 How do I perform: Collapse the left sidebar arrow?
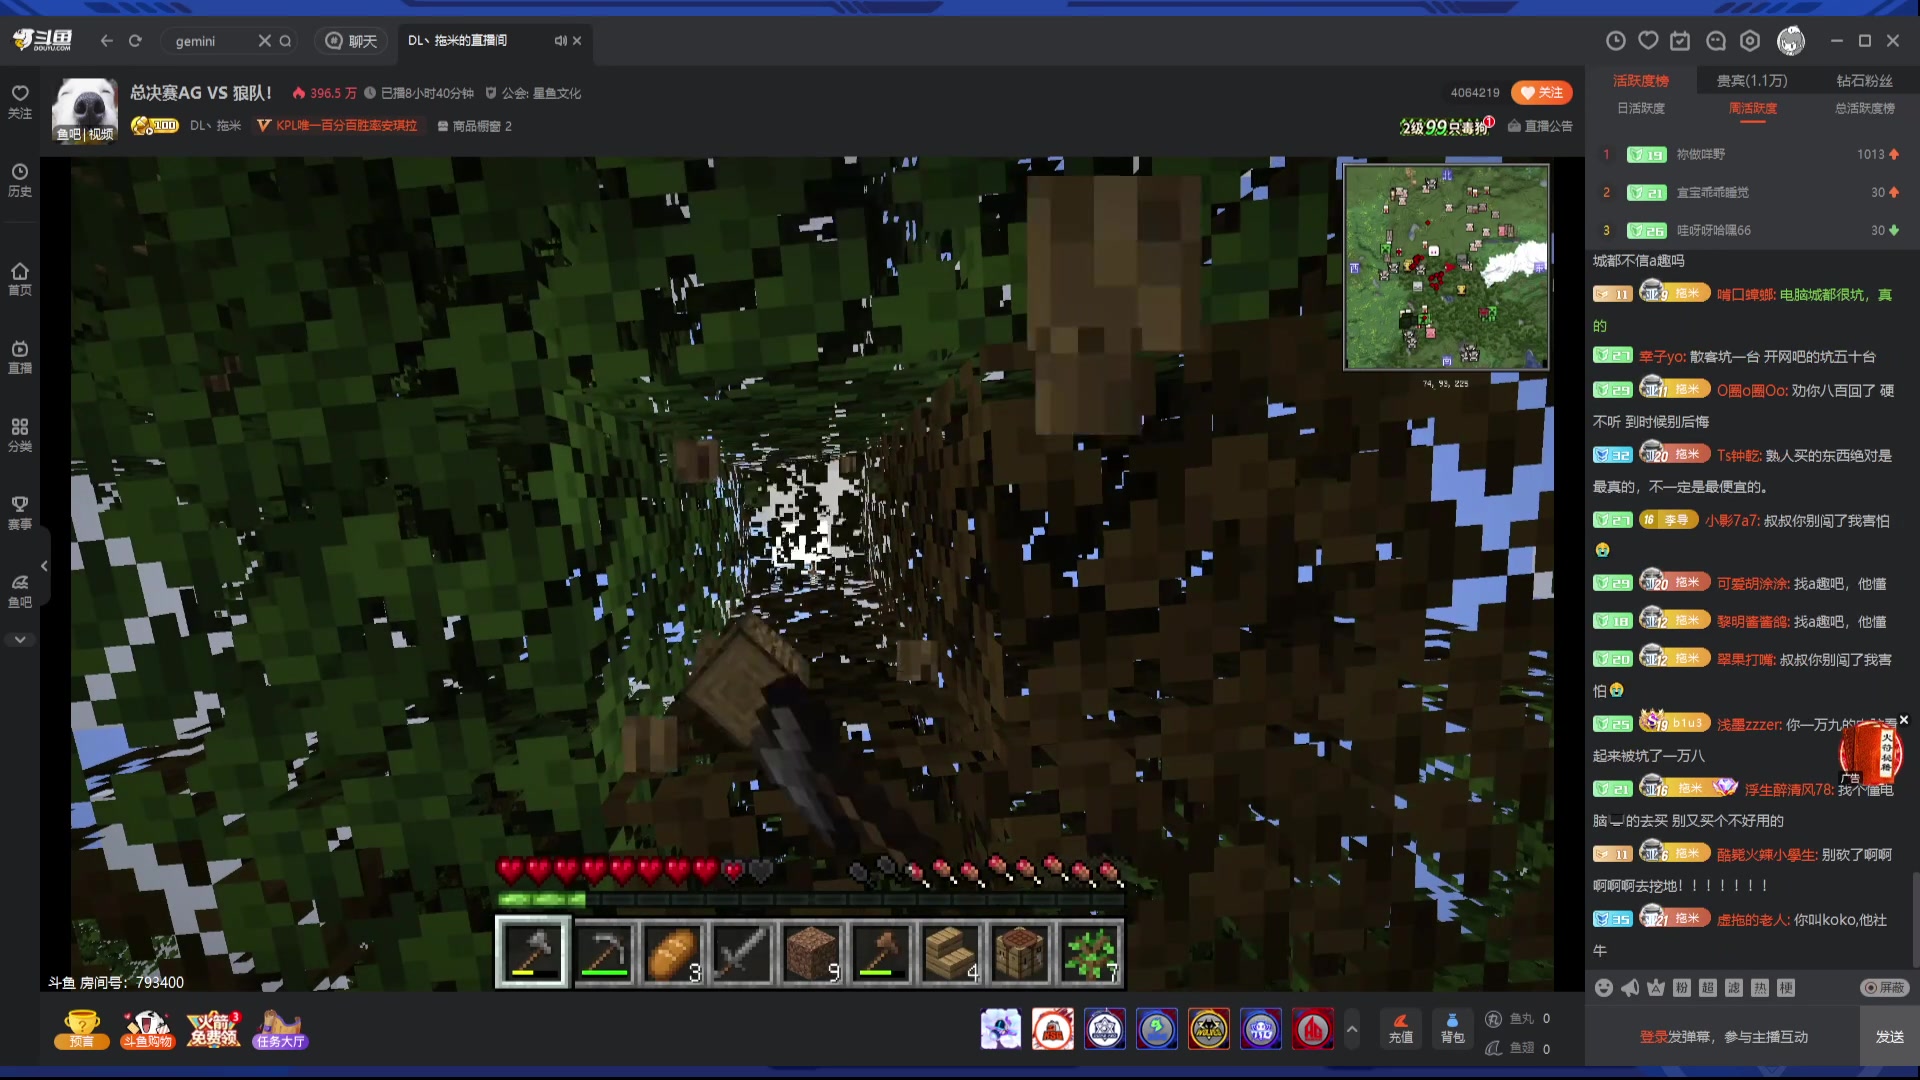pos(44,566)
